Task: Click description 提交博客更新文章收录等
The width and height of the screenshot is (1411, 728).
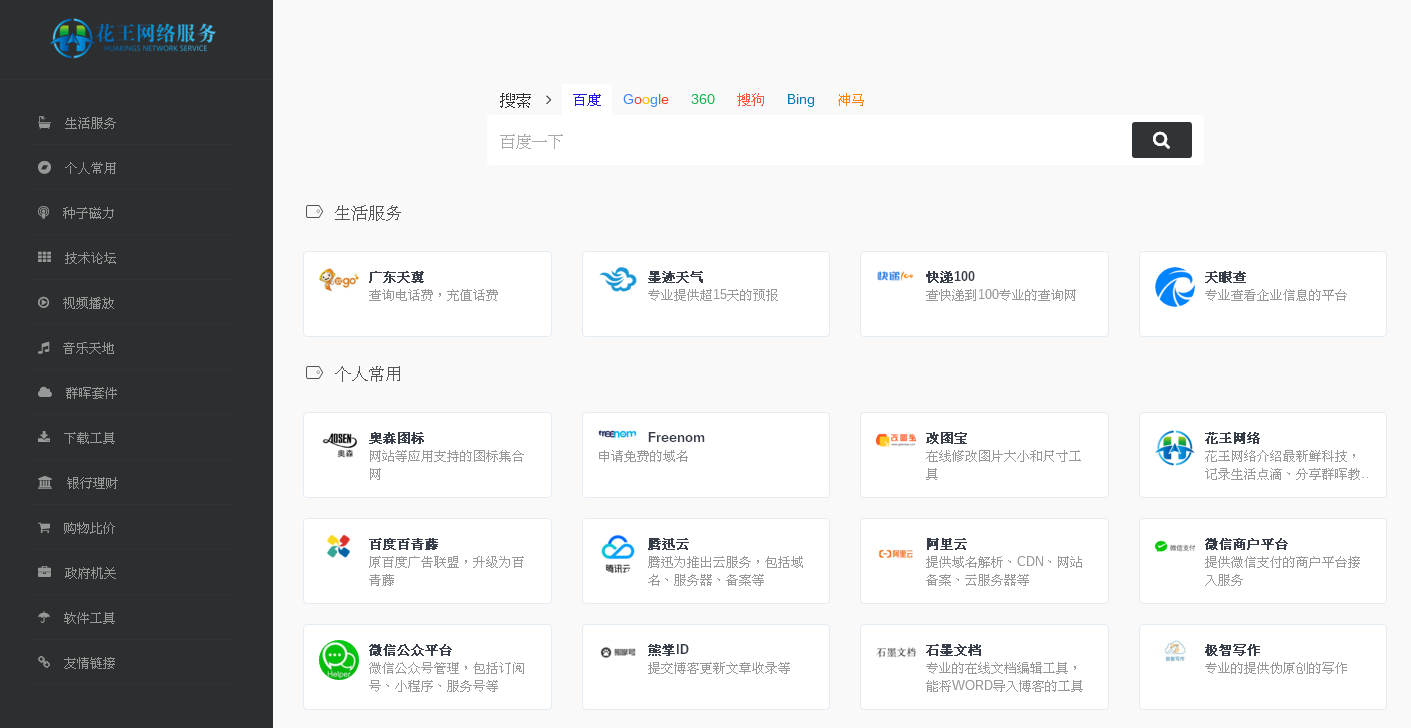Action: pos(719,668)
